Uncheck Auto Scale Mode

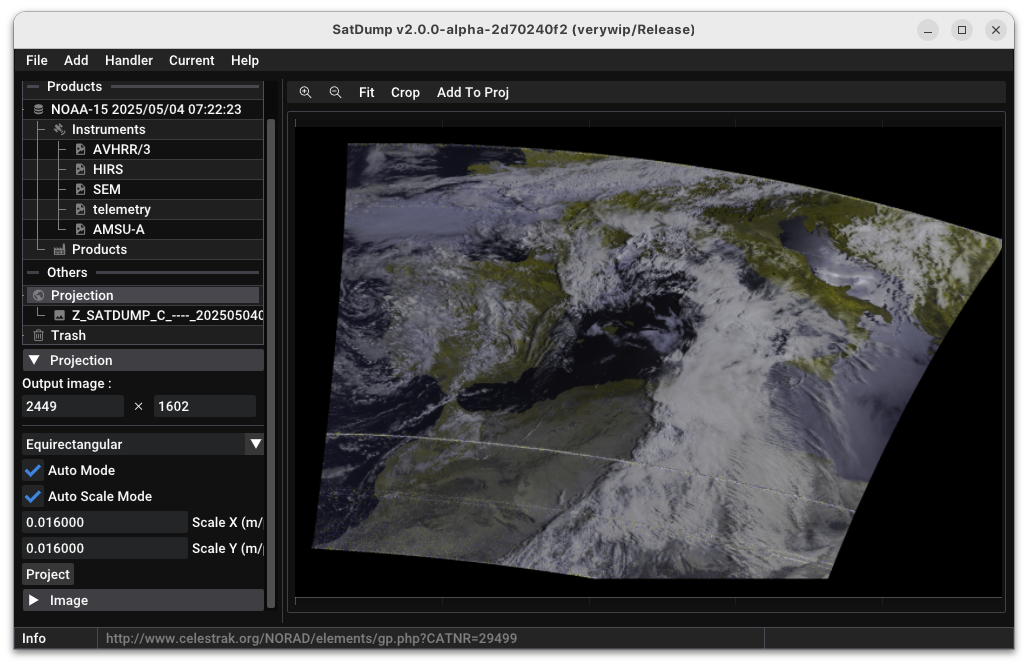(33, 496)
